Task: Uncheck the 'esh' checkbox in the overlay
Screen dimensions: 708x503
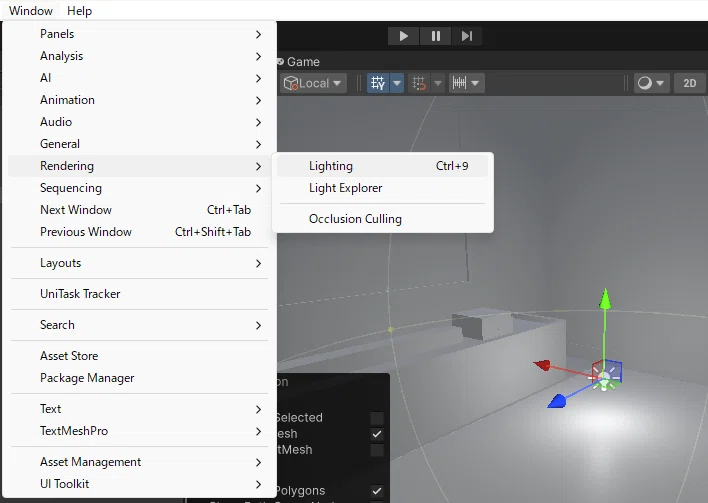Action: [377, 434]
